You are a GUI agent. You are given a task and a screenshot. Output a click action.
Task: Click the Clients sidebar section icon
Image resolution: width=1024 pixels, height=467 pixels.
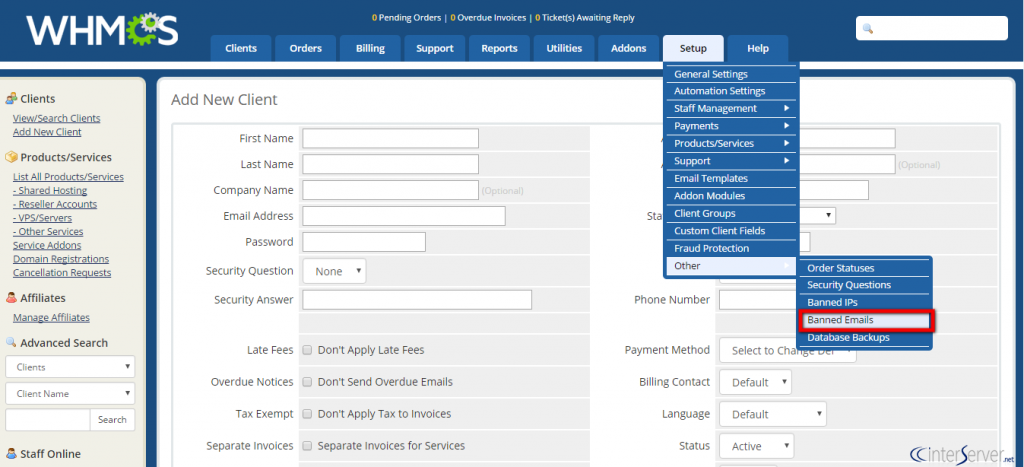(11, 99)
